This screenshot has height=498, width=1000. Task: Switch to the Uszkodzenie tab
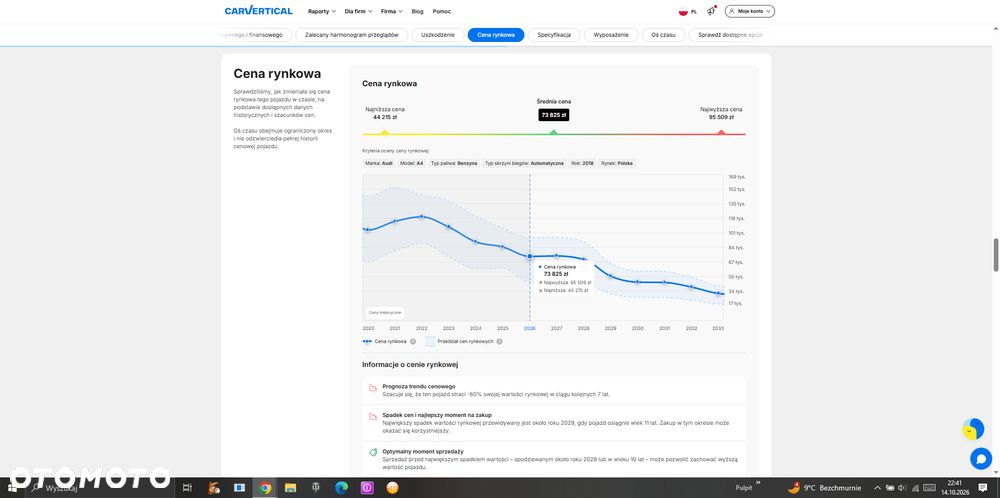(x=438, y=35)
